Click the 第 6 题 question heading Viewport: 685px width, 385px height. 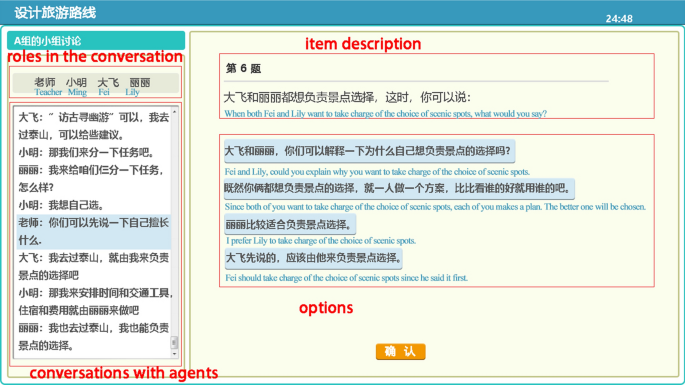(243, 69)
